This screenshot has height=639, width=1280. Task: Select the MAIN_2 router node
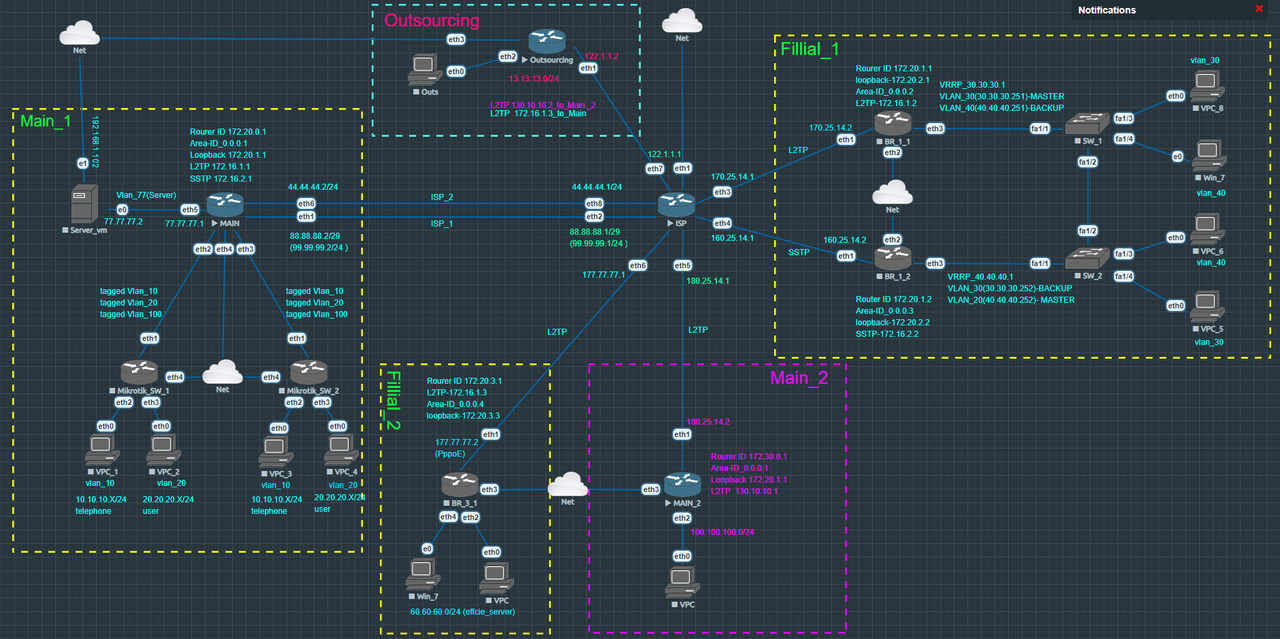click(681, 486)
